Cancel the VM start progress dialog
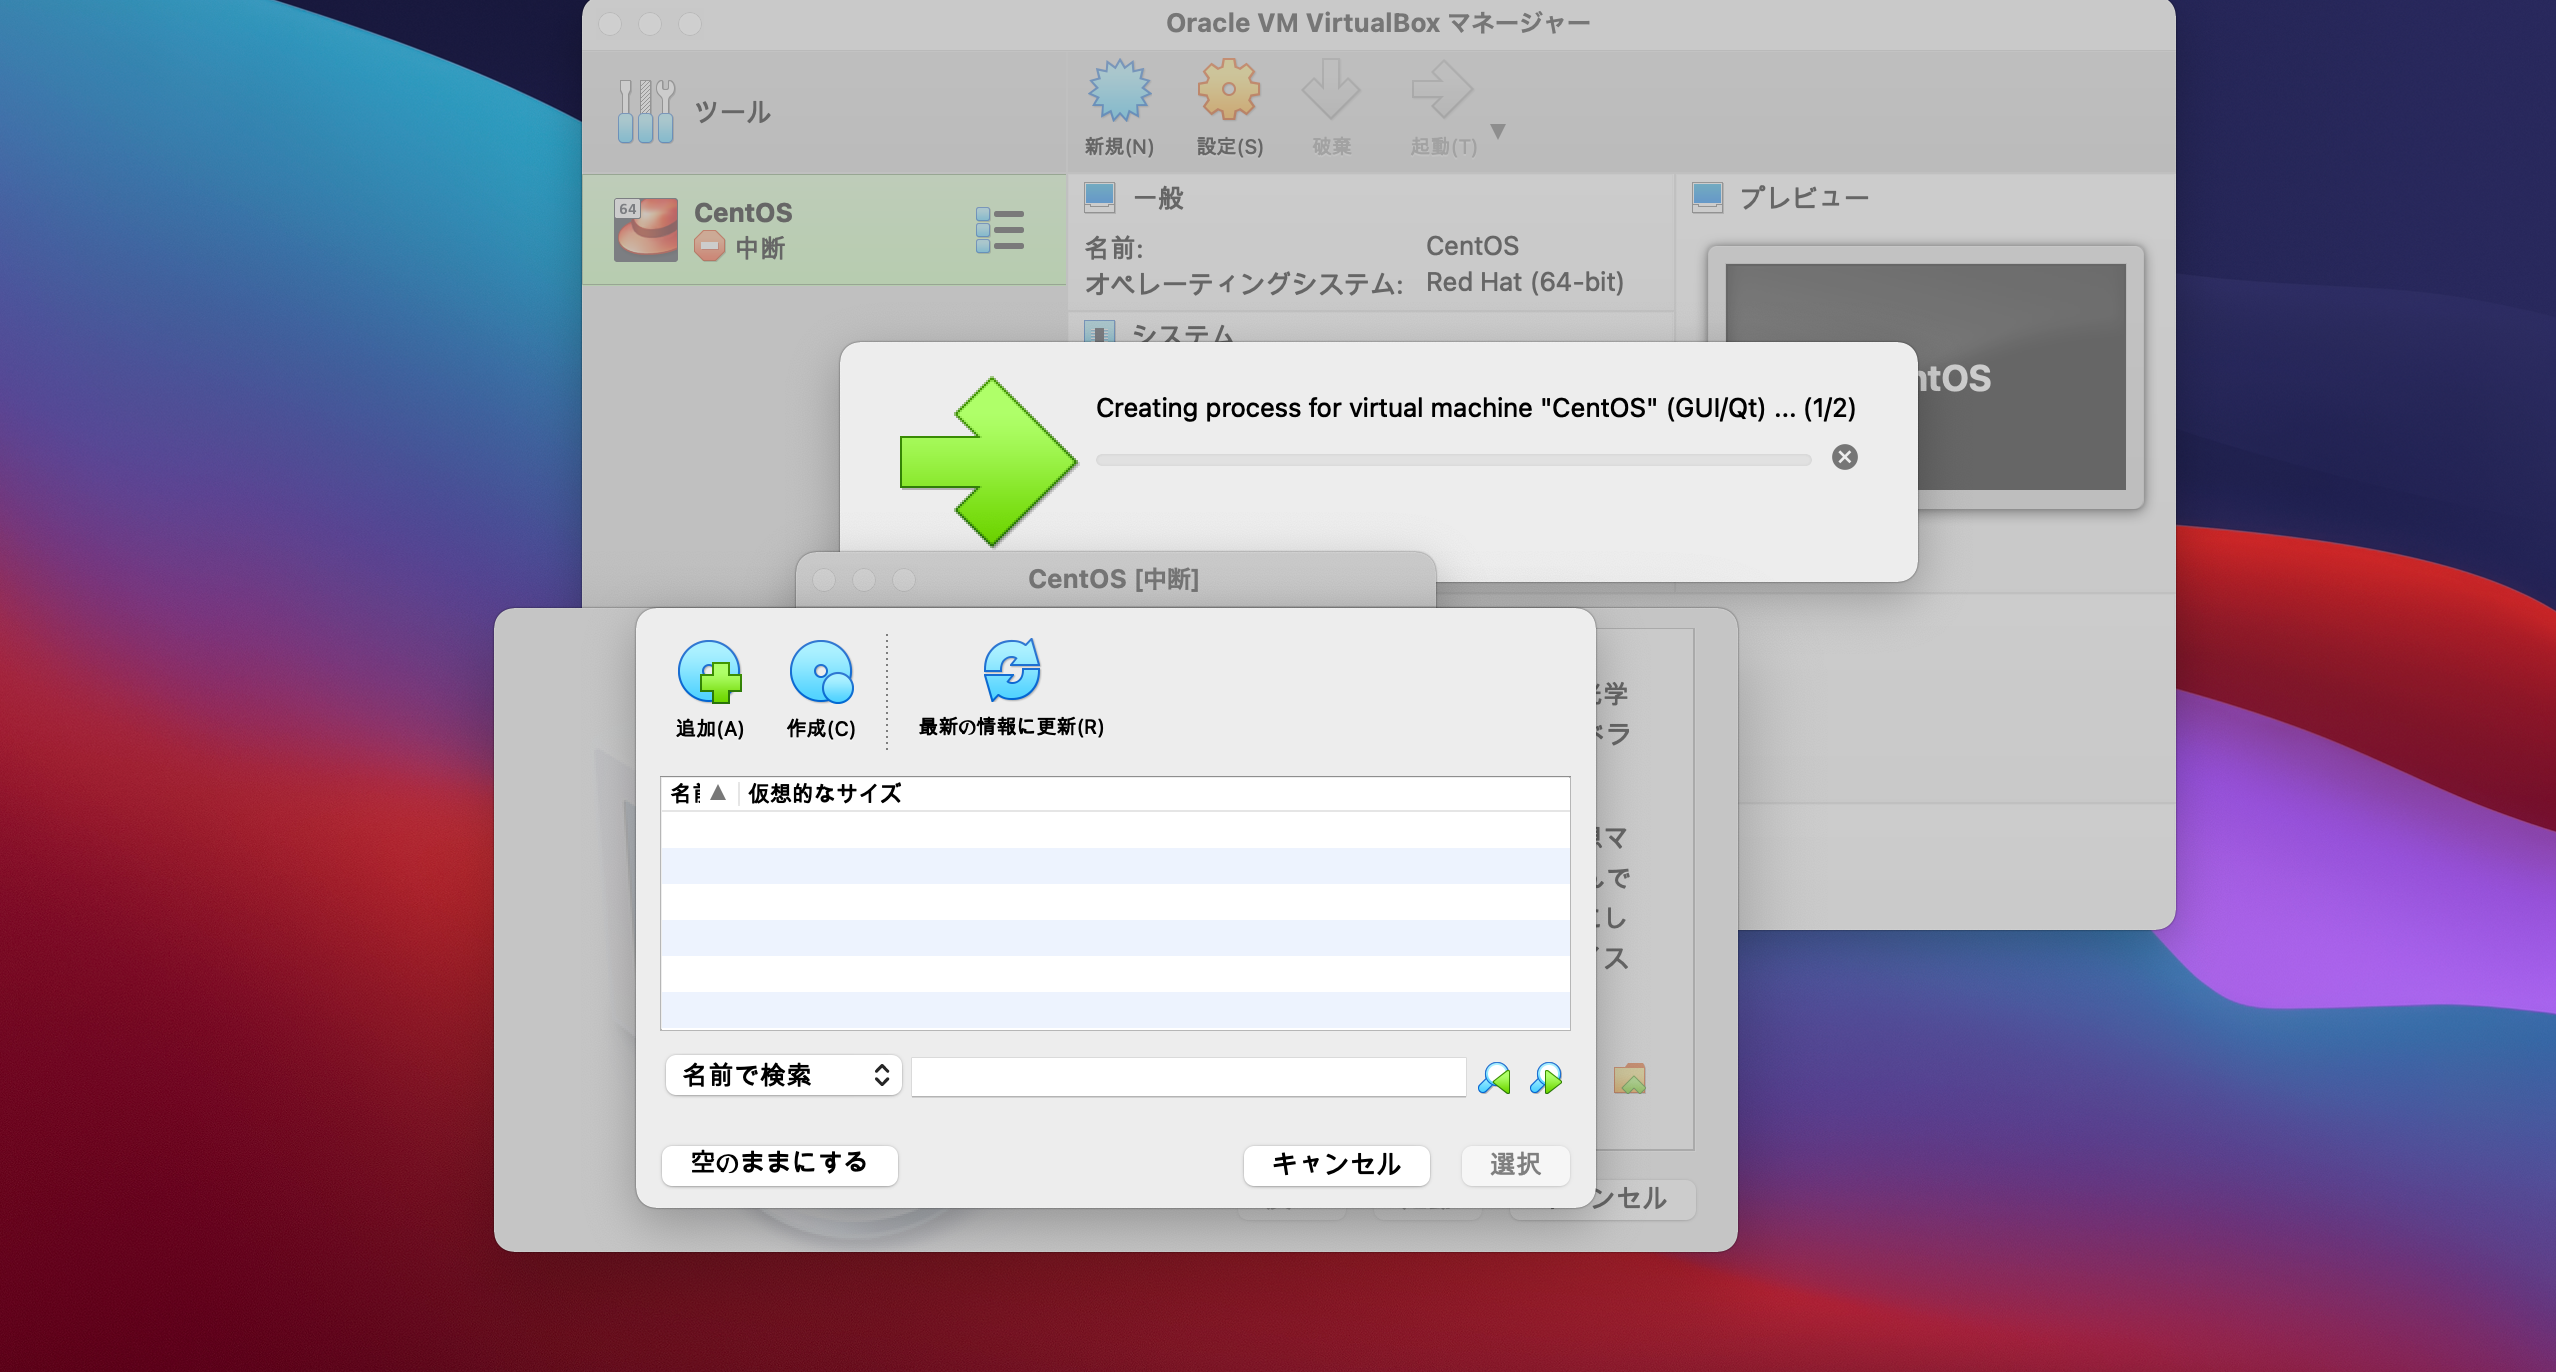 [1844, 457]
